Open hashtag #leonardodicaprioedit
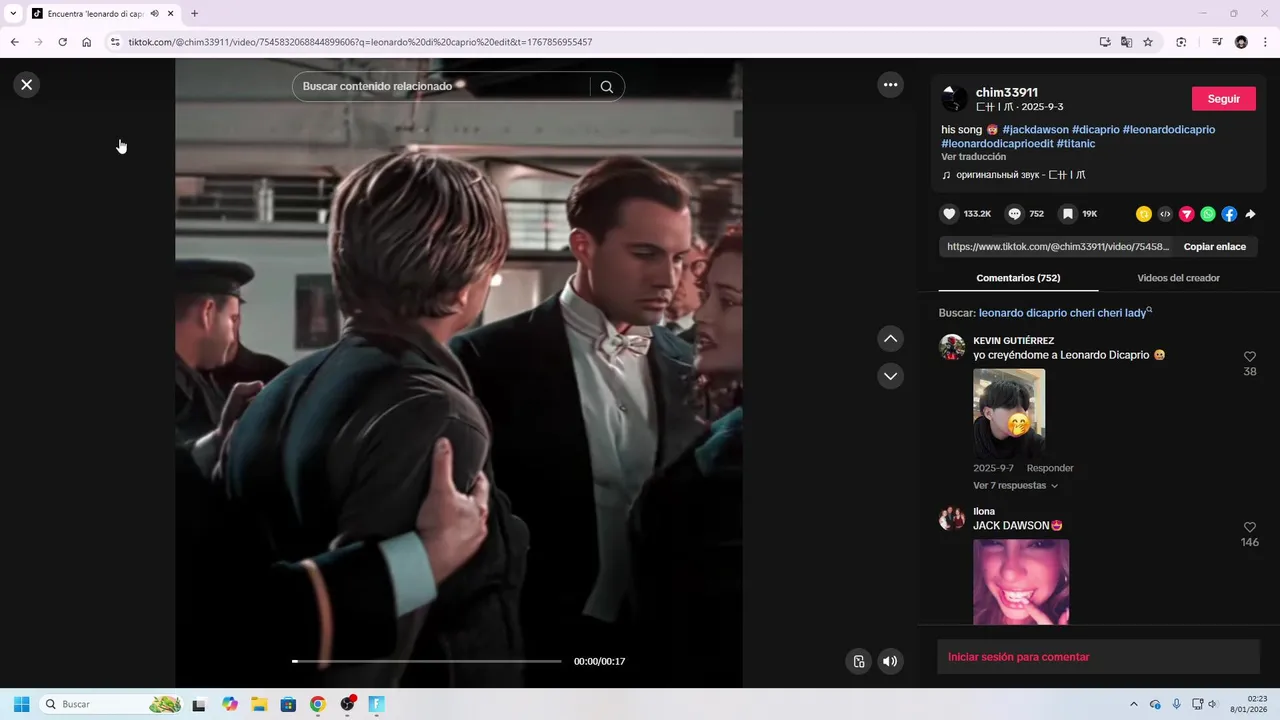Viewport: 1280px width, 720px height. coord(997,144)
